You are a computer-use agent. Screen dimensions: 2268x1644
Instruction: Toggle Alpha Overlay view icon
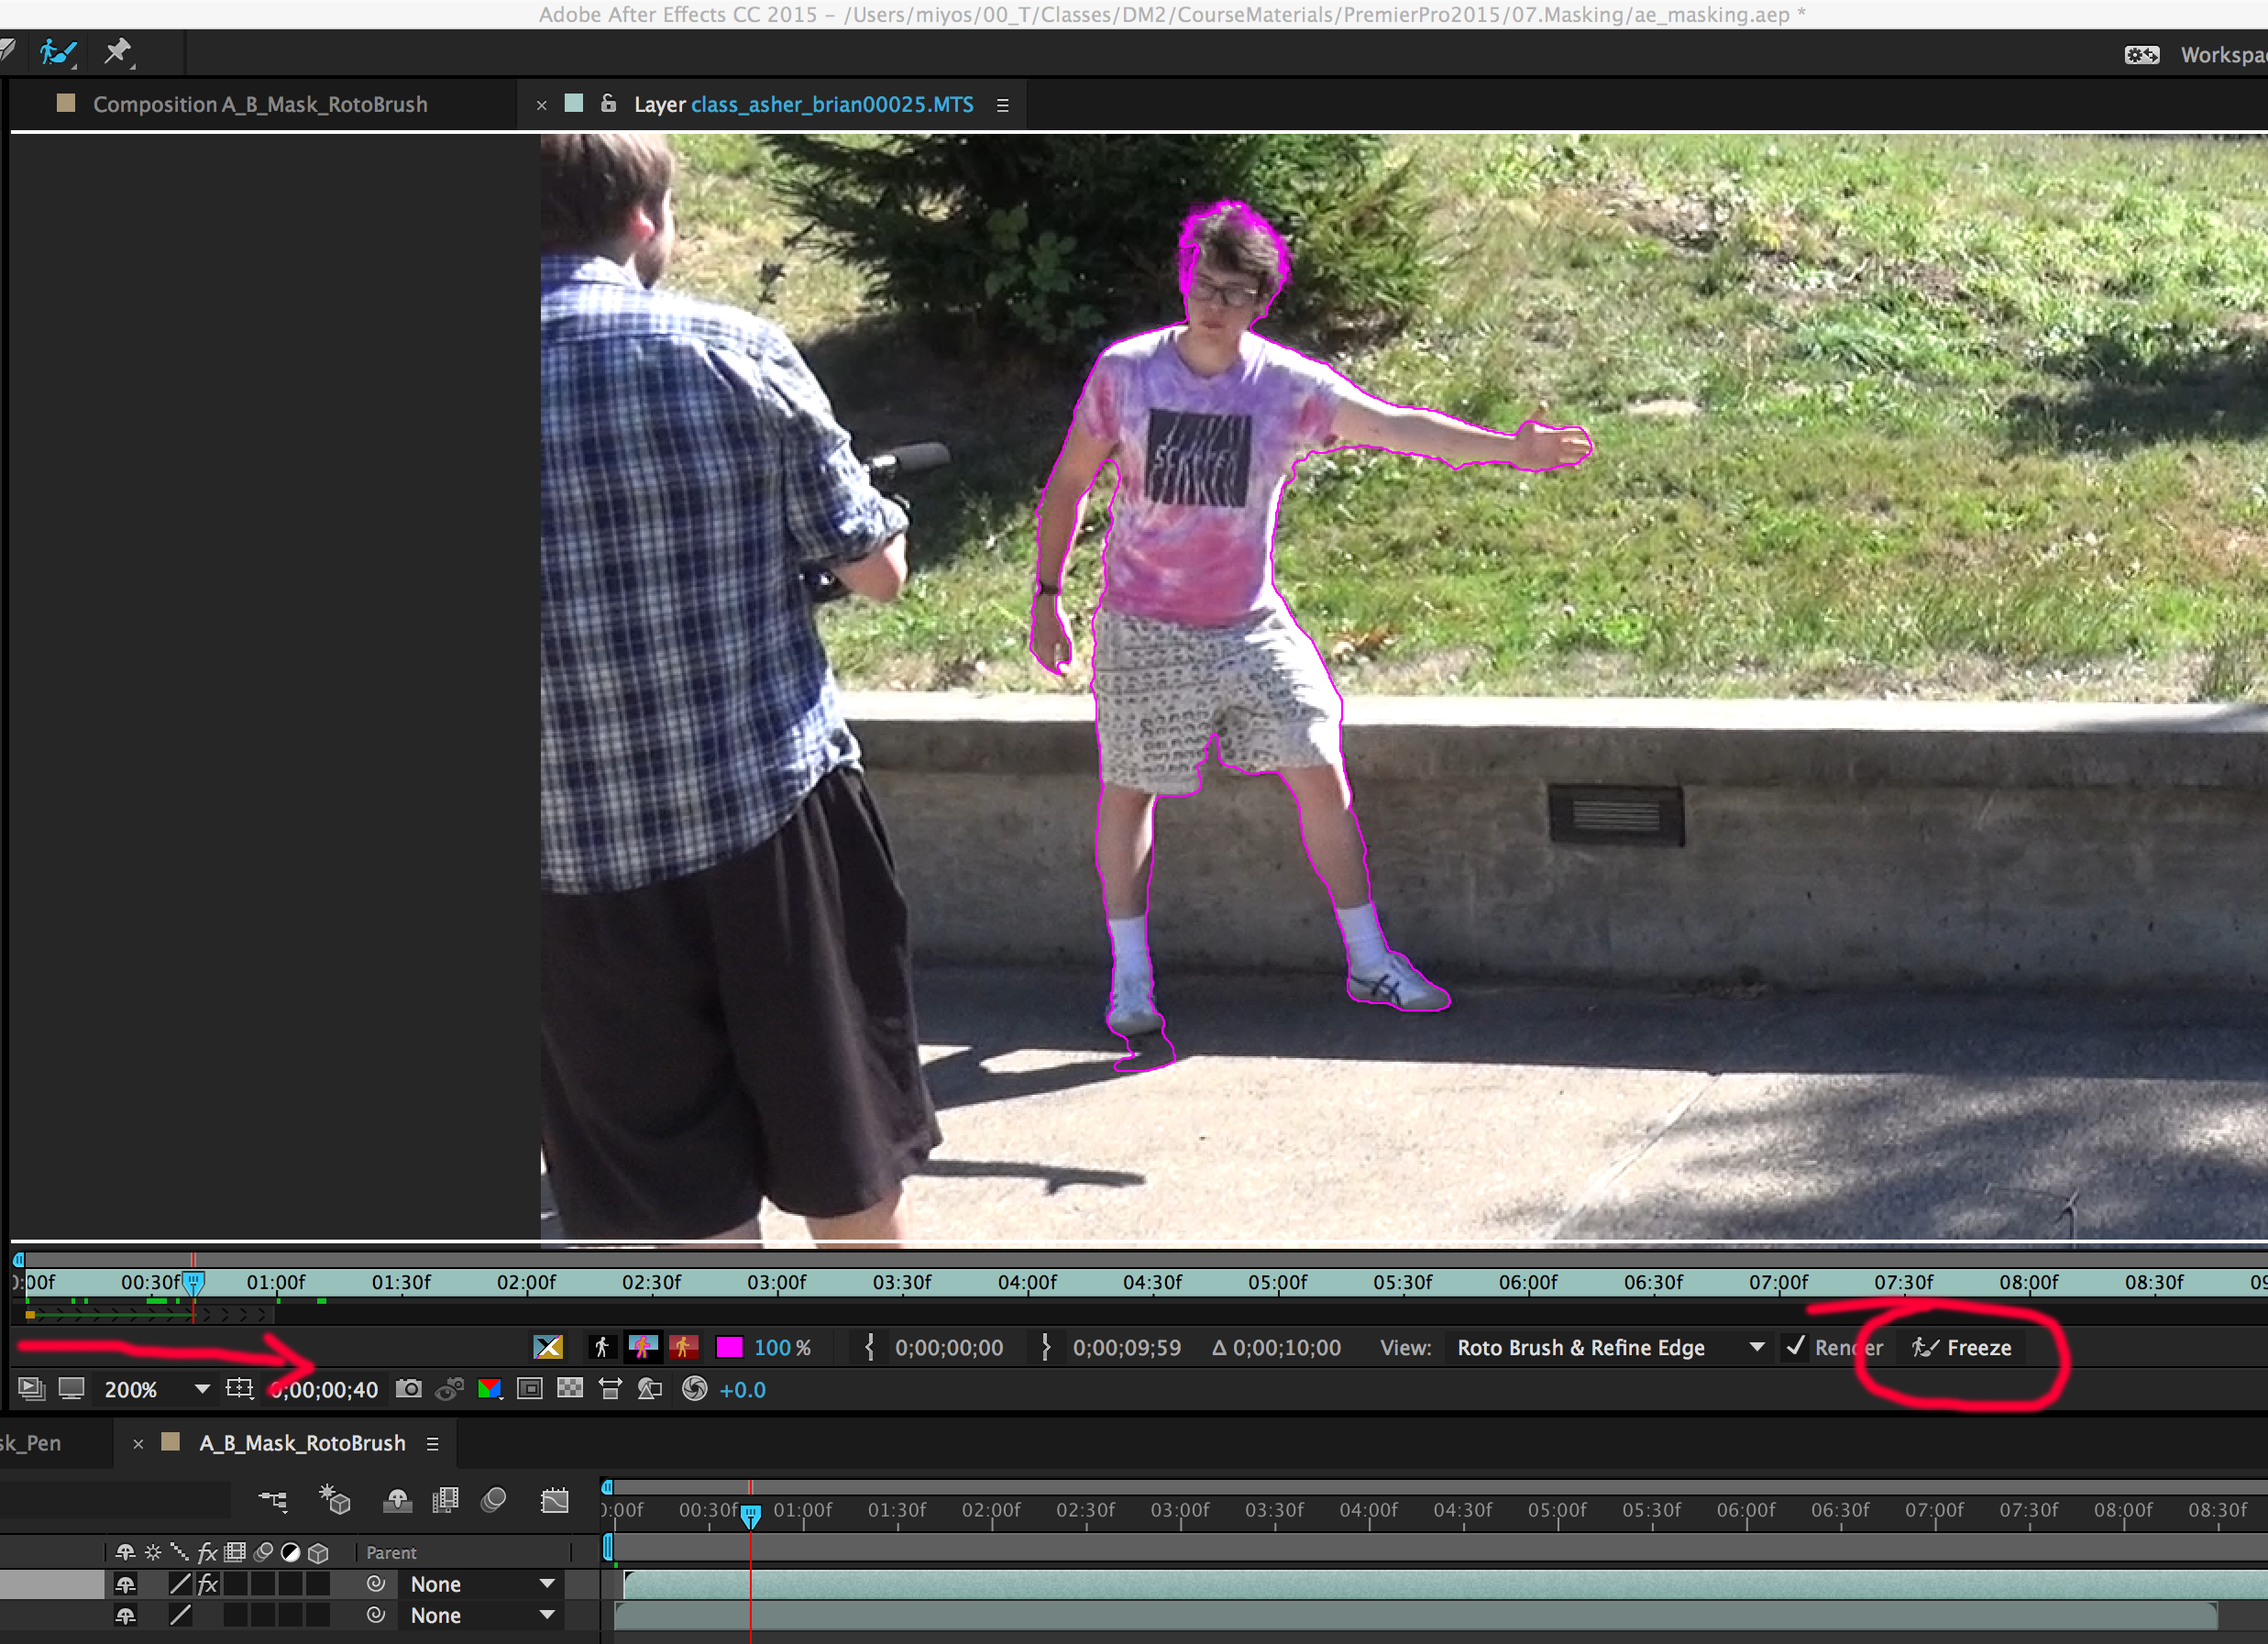[x=684, y=1347]
